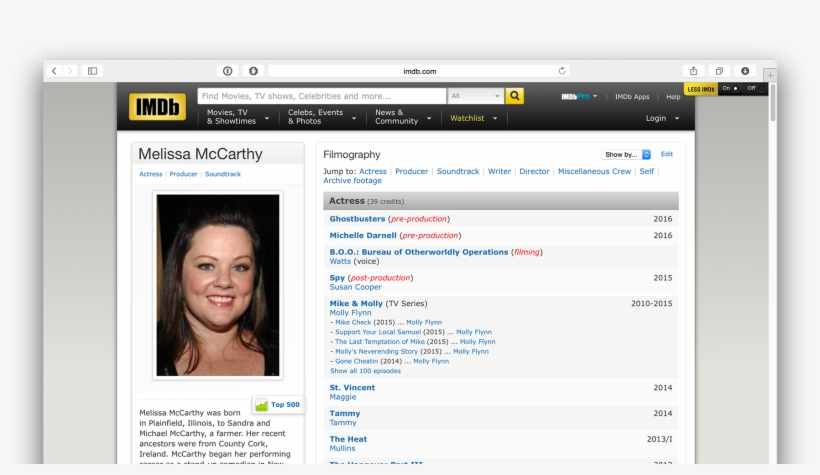Image resolution: width=820 pixels, height=475 pixels.
Task: Open the Mike & Molly series link
Action: point(356,303)
